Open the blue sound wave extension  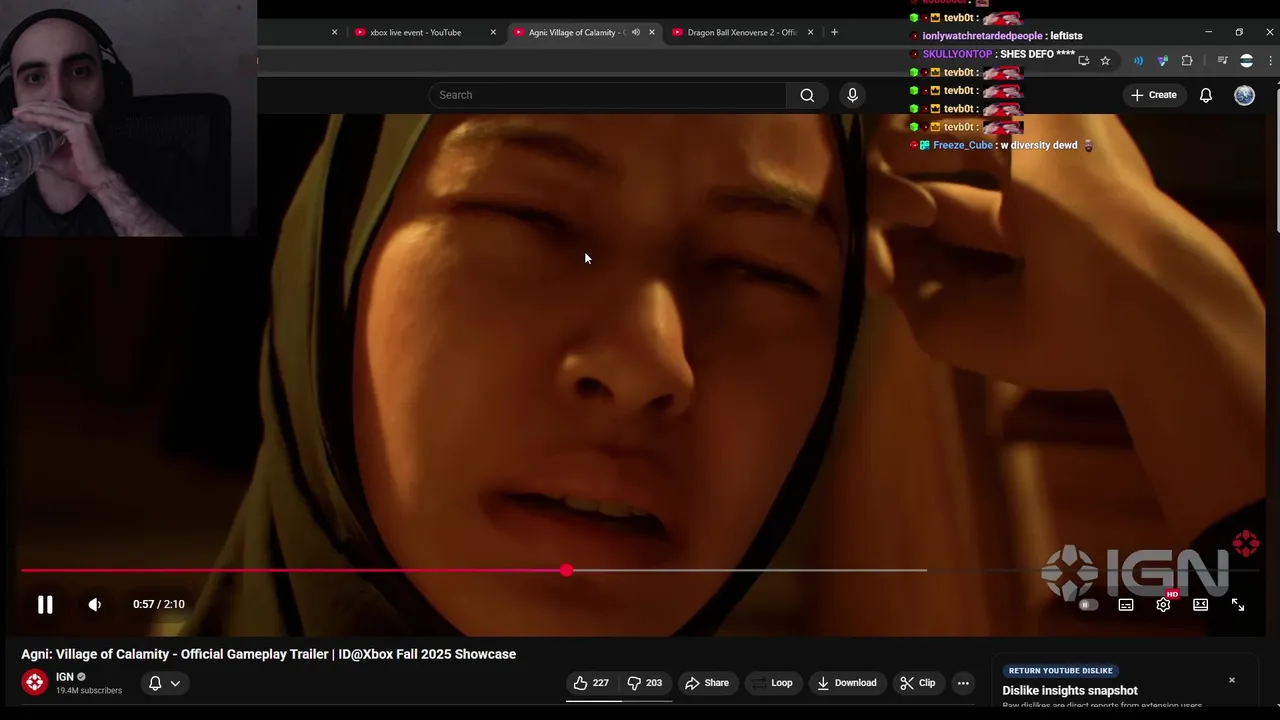point(1138,61)
